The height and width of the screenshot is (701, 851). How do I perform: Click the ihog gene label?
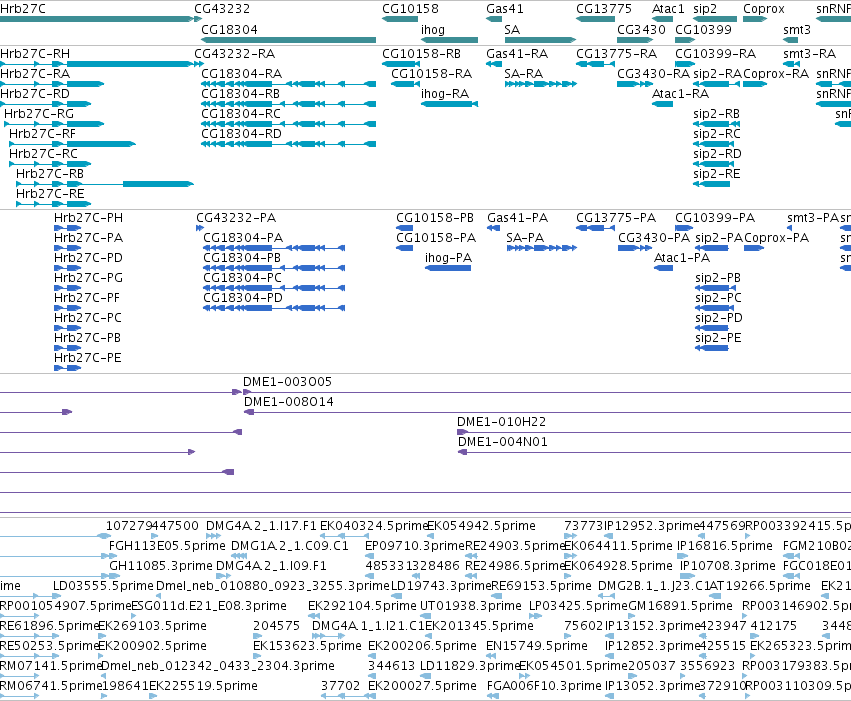point(433,29)
